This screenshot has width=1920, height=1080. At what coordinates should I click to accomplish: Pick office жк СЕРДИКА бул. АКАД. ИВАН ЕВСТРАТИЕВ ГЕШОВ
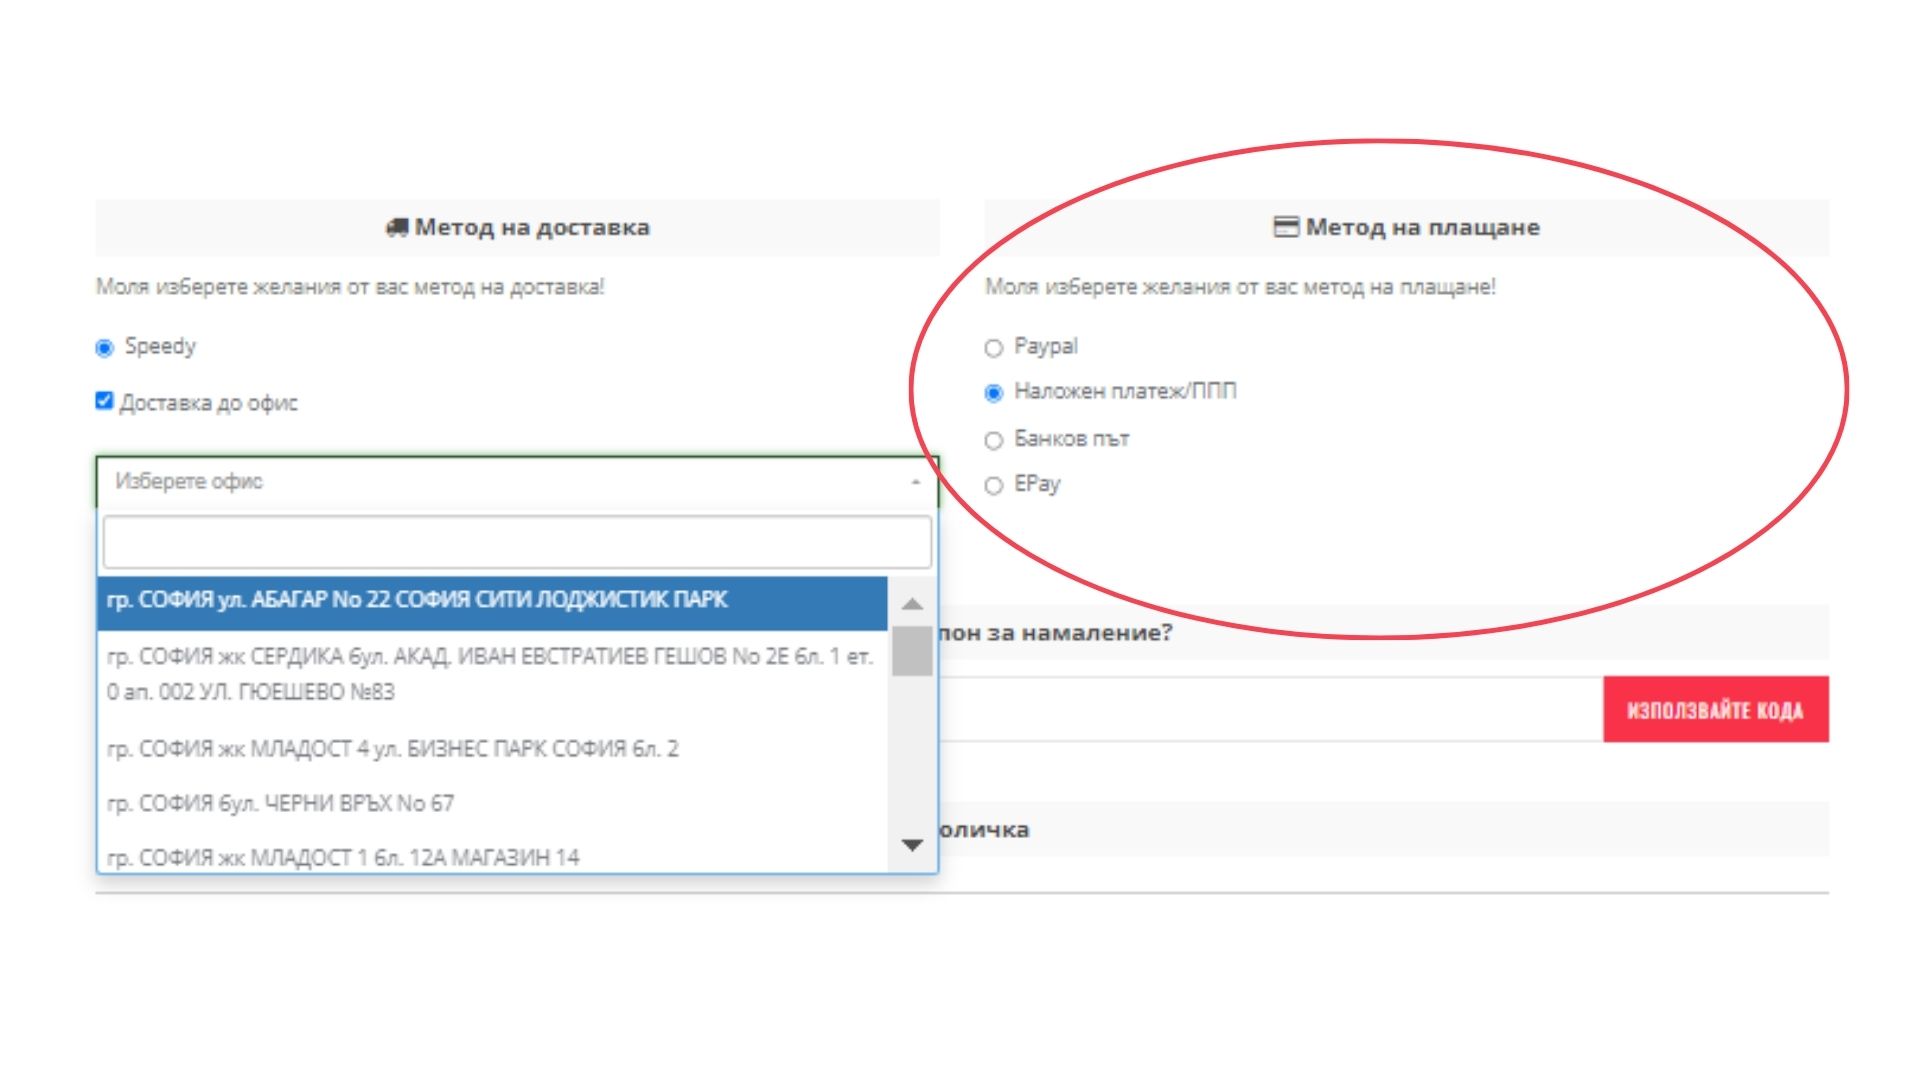492,674
